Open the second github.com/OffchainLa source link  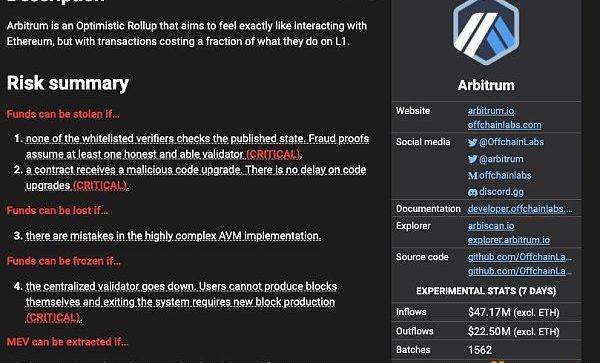520,271
